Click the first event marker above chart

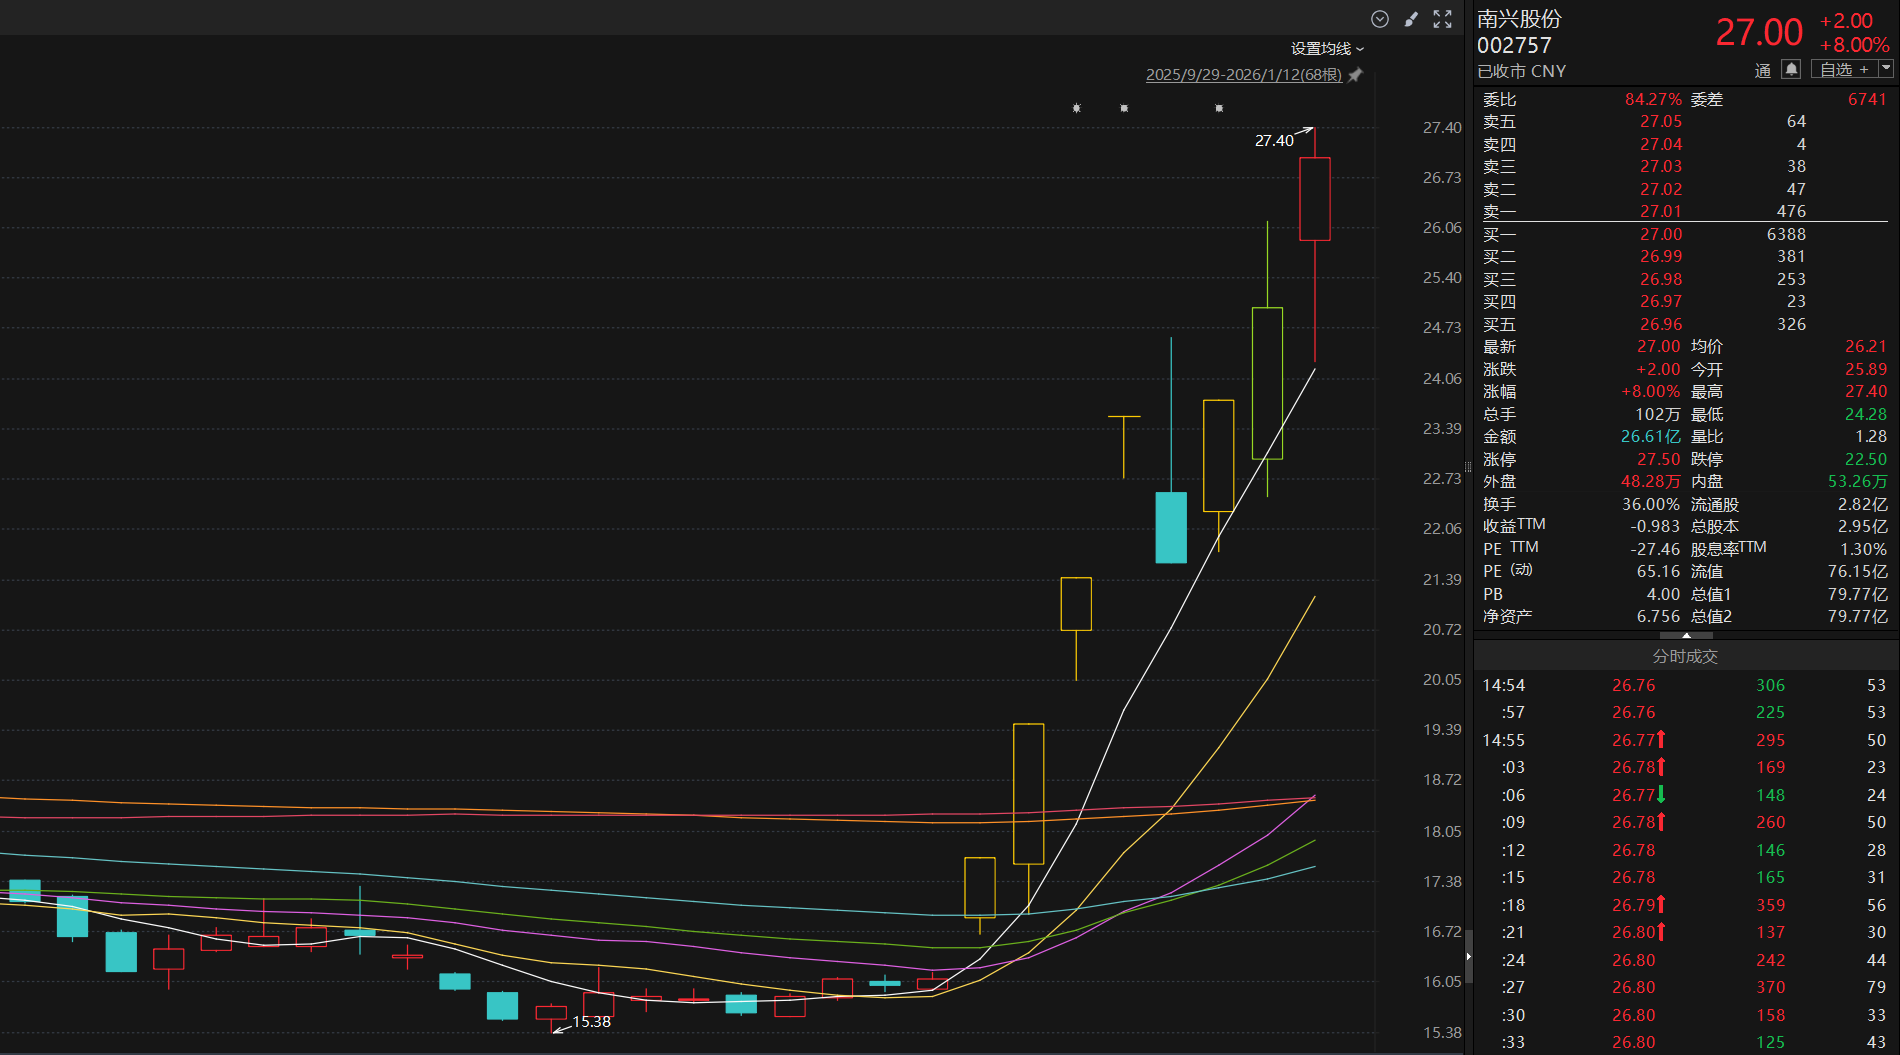pos(1076,108)
